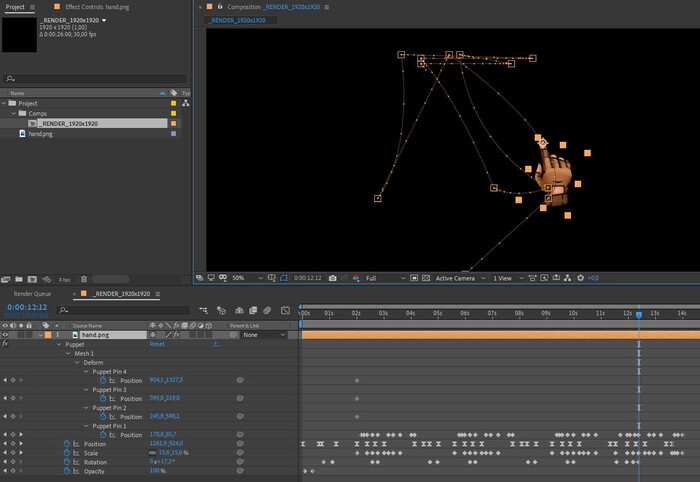Click the snapshot camera icon in viewer
This screenshot has height=482, width=700.
point(331,277)
